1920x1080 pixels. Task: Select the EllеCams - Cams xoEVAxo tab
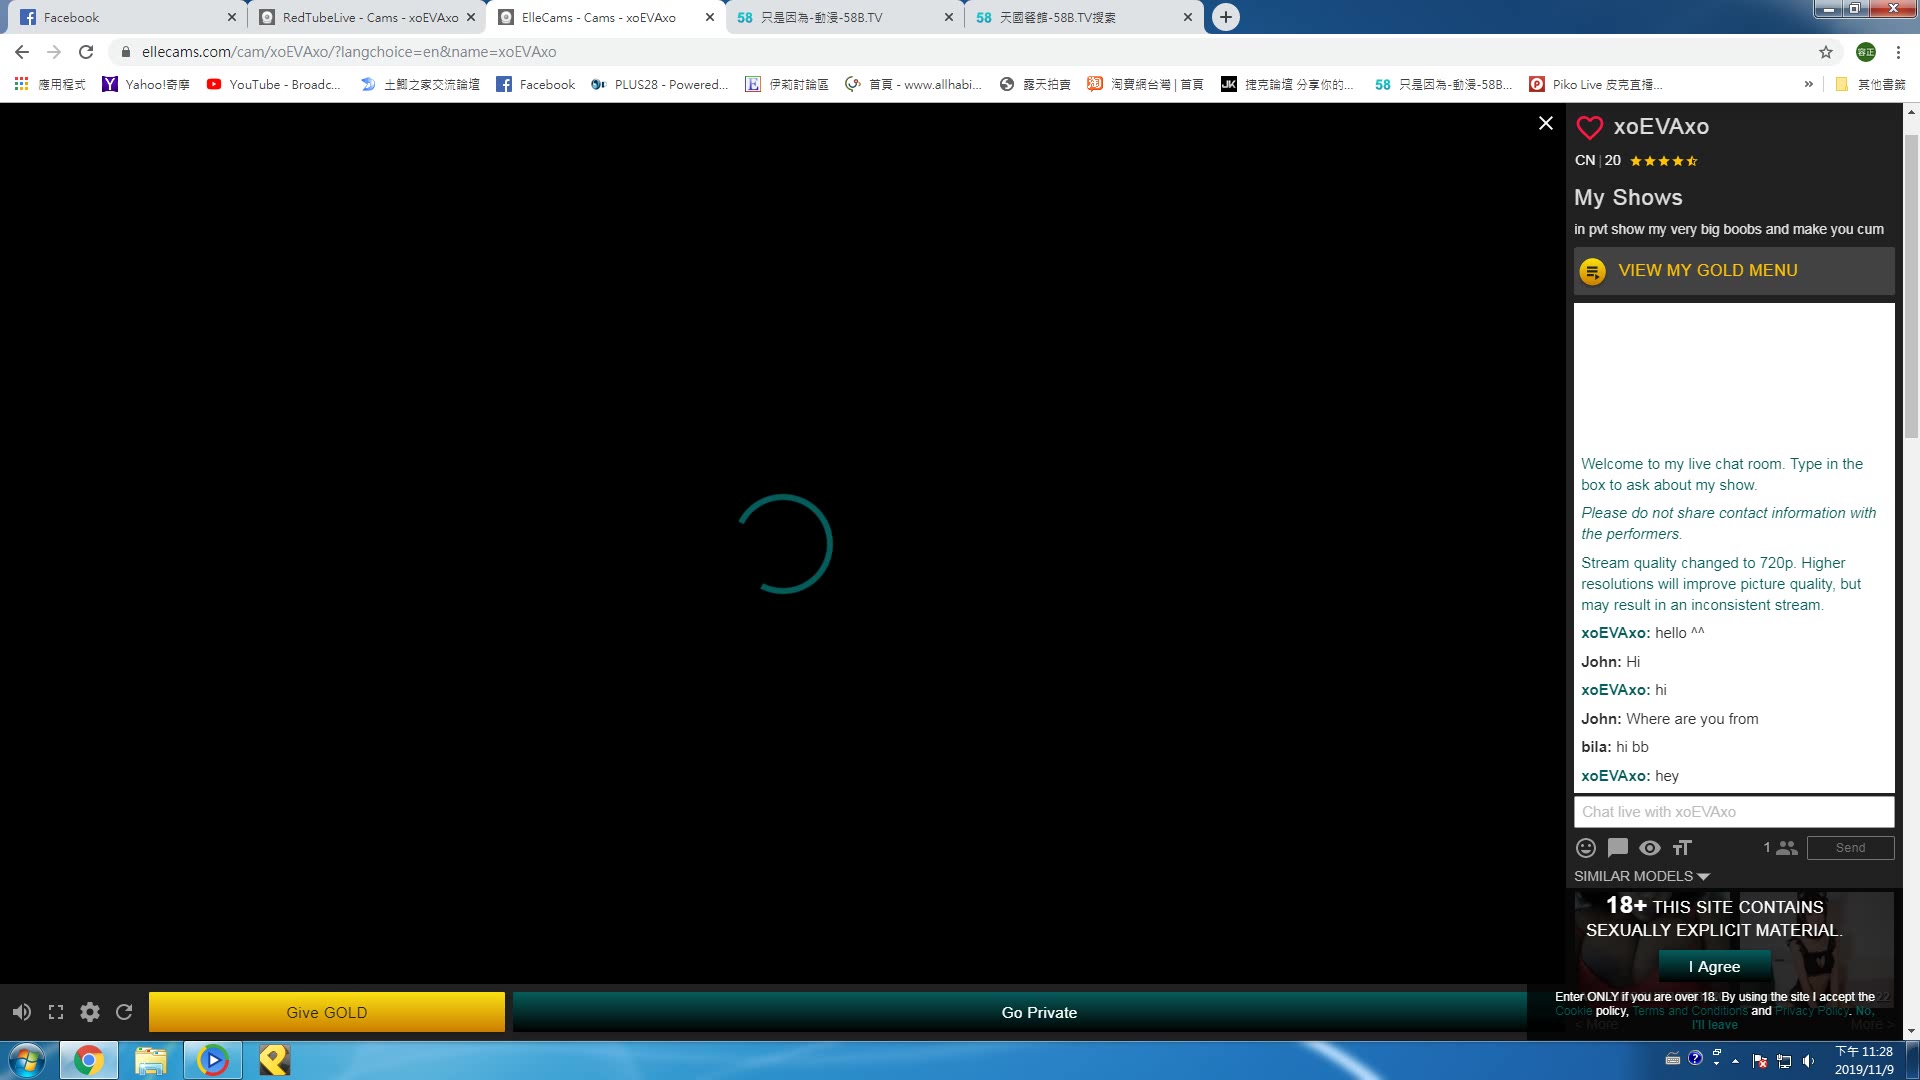606,17
